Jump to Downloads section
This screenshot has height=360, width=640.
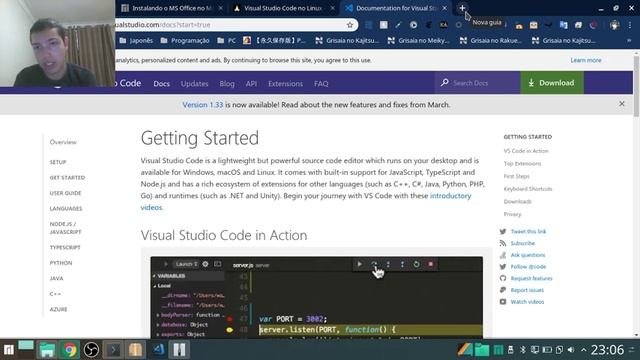click(517, 202)
